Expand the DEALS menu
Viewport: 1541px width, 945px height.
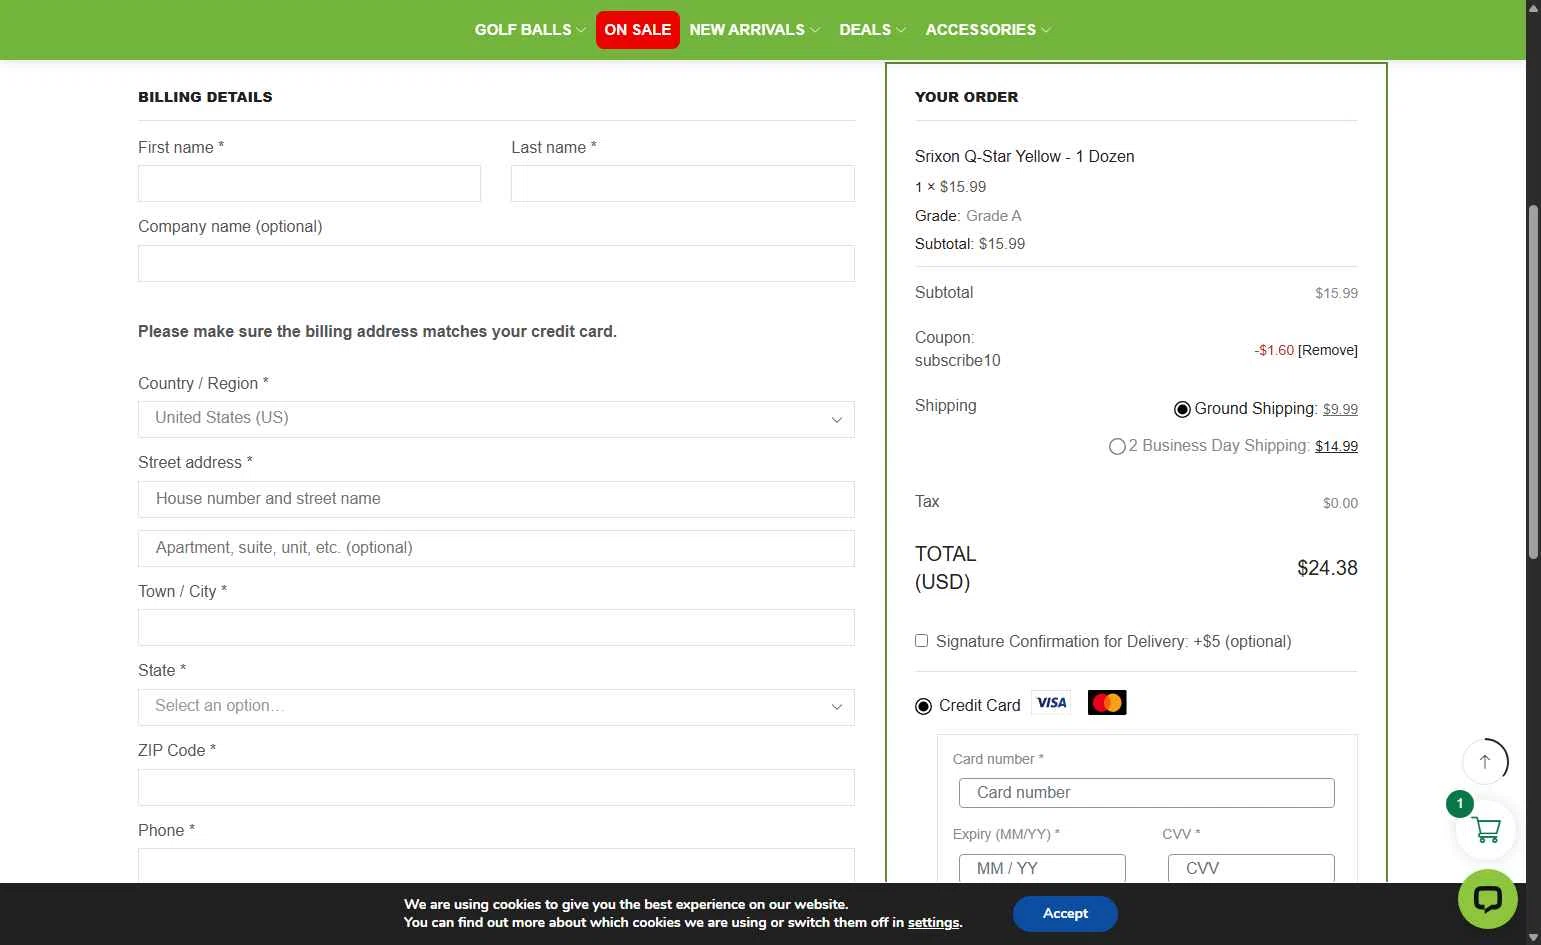click(x=872, y=30)
